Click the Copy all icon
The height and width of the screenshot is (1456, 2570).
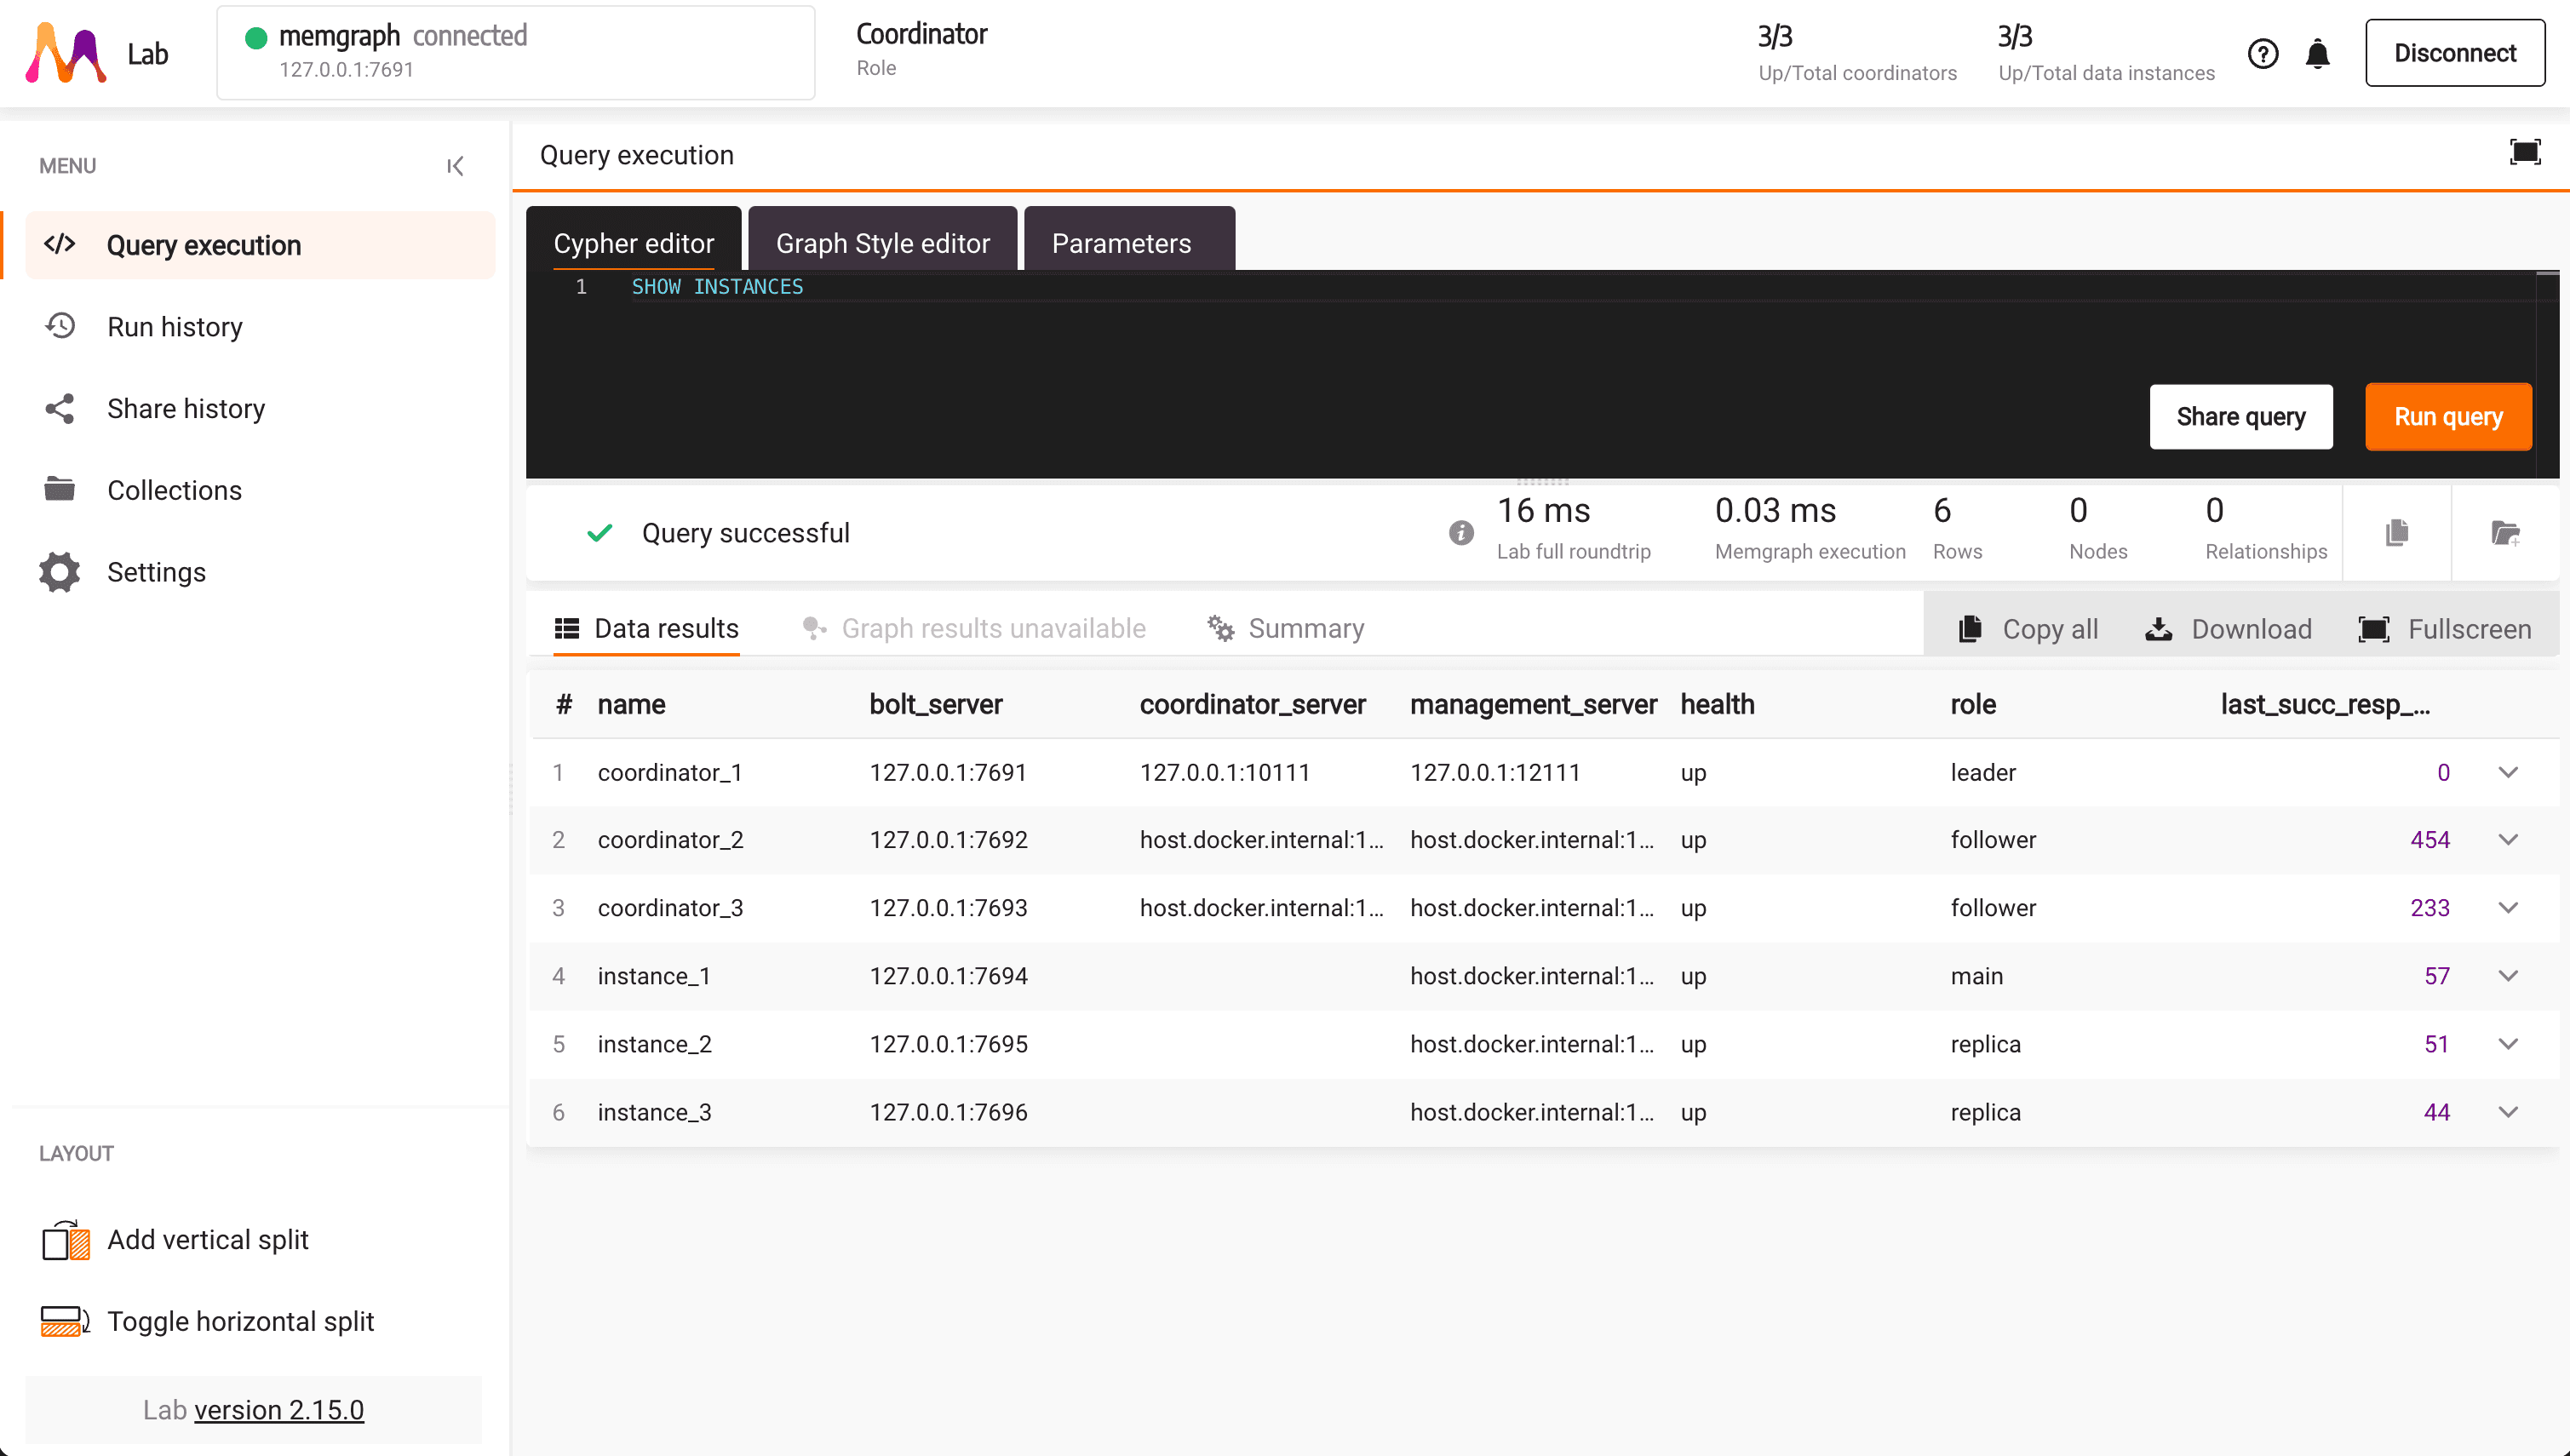(1970, 629)
